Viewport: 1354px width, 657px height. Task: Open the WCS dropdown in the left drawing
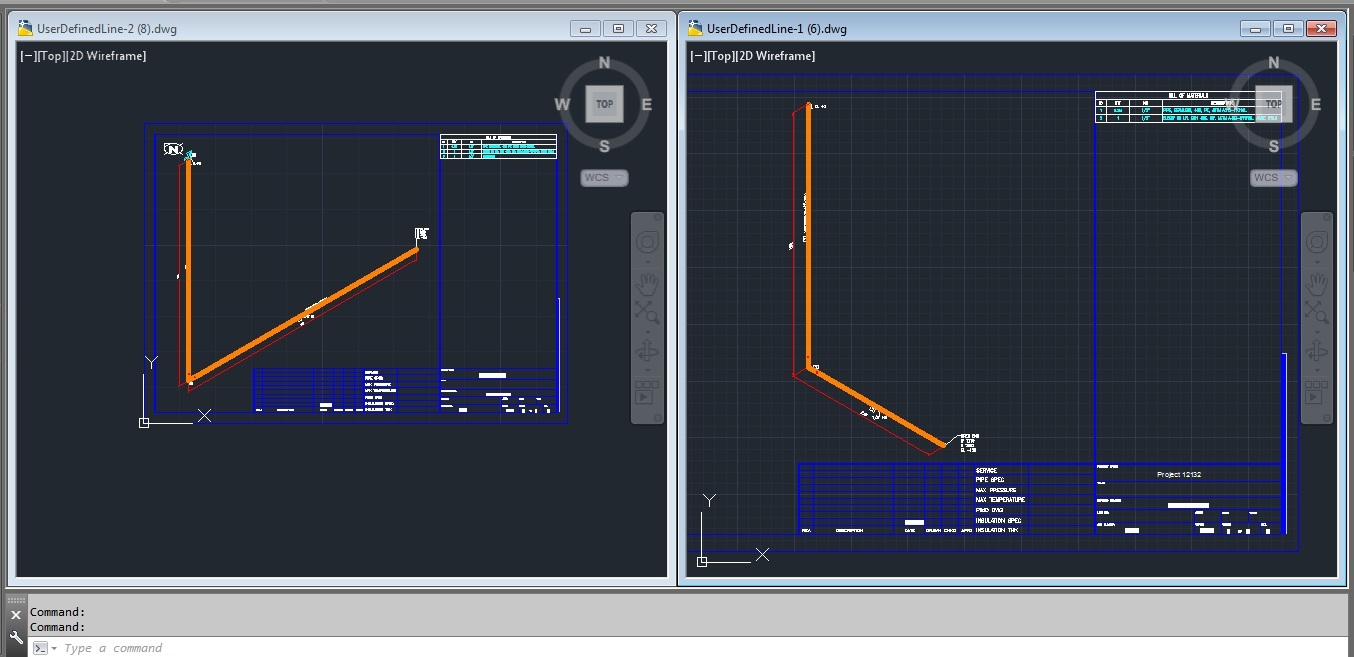604,178
